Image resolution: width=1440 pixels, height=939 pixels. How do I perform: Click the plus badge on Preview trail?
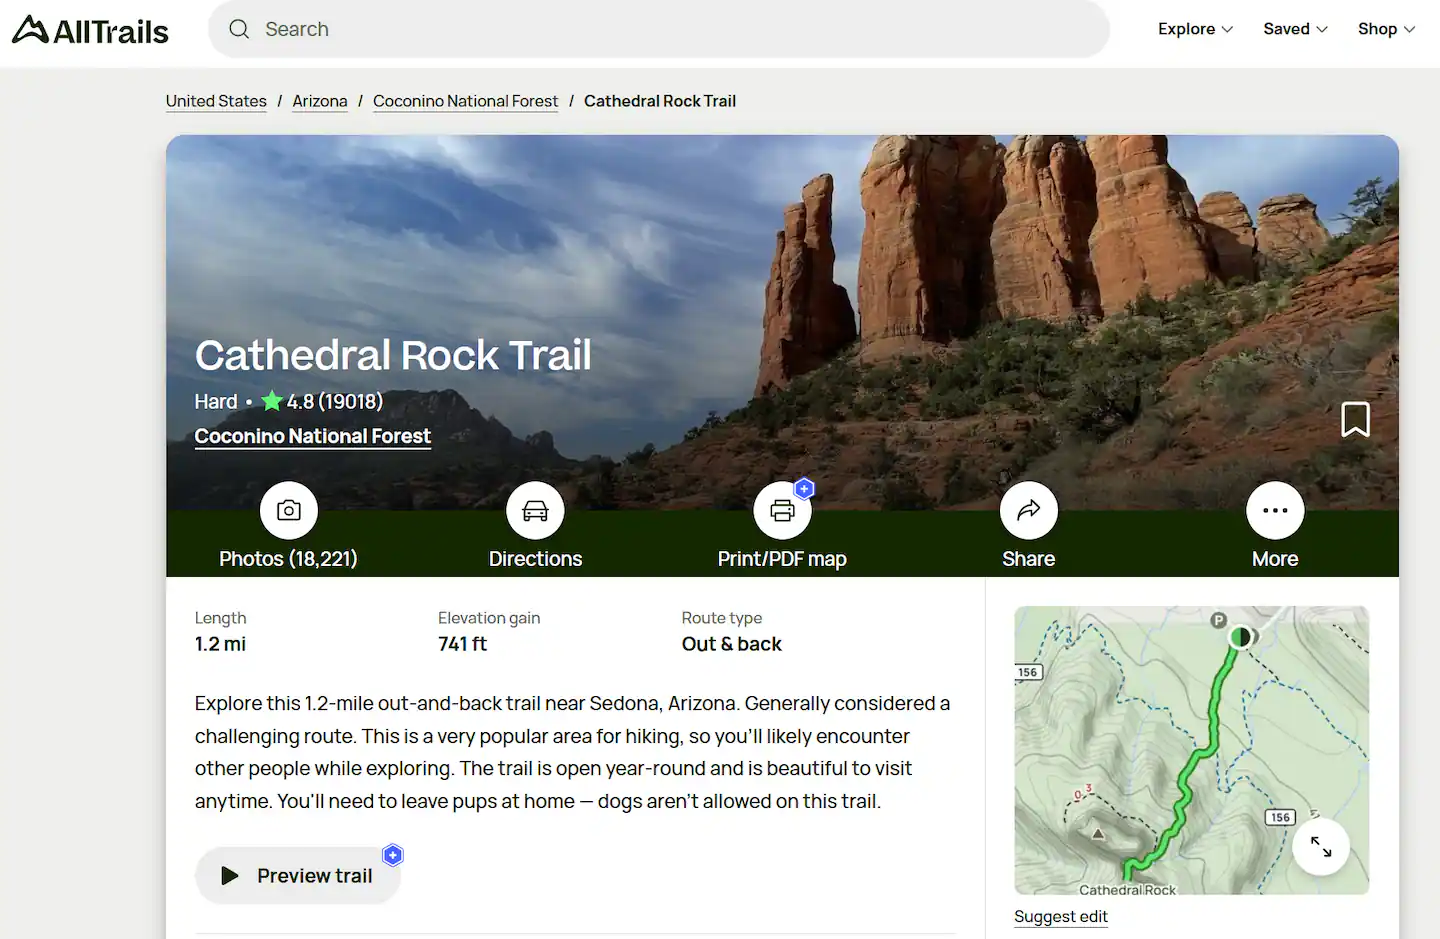click(393, 855)
